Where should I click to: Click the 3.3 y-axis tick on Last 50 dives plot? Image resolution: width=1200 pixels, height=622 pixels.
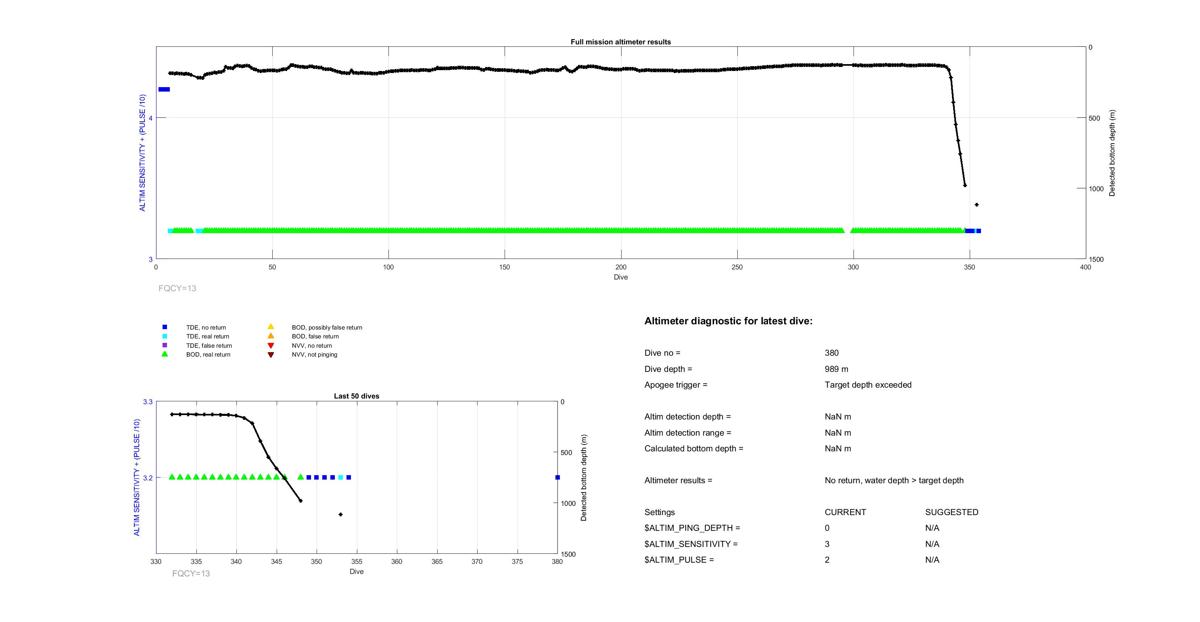(x=147, y=401)
